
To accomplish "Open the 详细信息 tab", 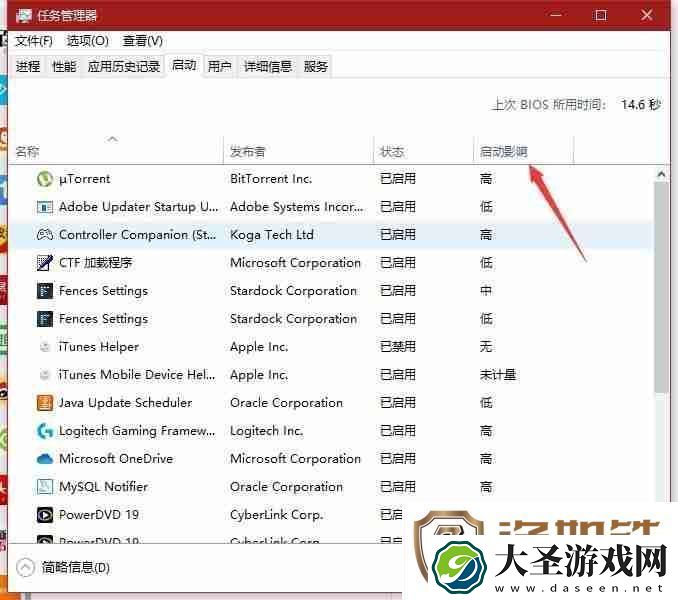I will (268, 67).
